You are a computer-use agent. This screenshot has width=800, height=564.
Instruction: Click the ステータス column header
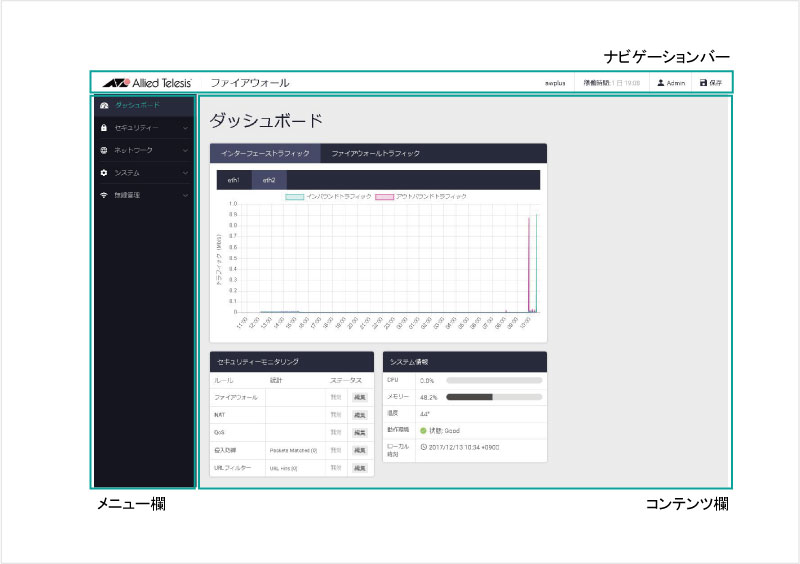coord(346,380)
